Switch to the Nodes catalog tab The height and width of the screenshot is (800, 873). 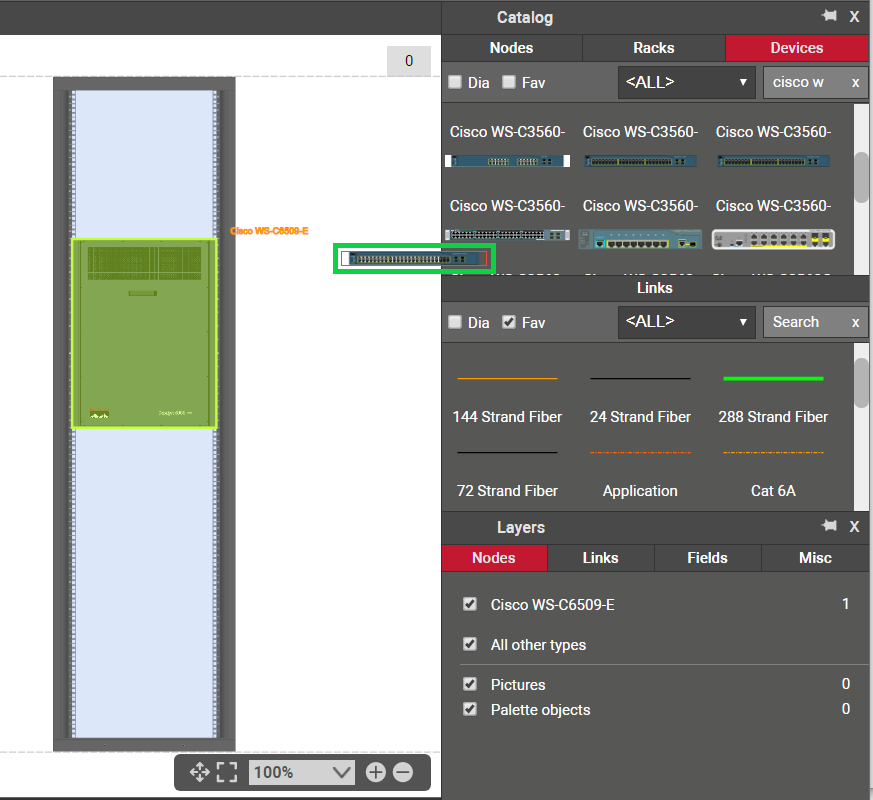coord(512,48)
